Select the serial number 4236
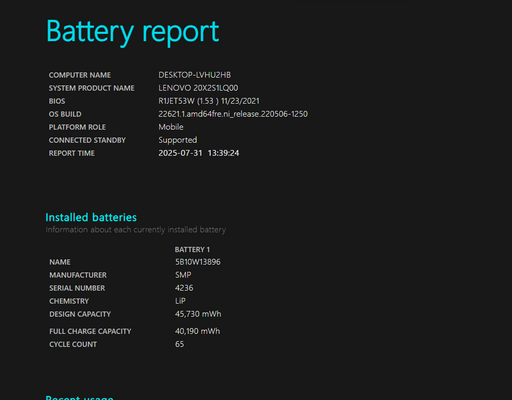 click(x=184, y=288)
